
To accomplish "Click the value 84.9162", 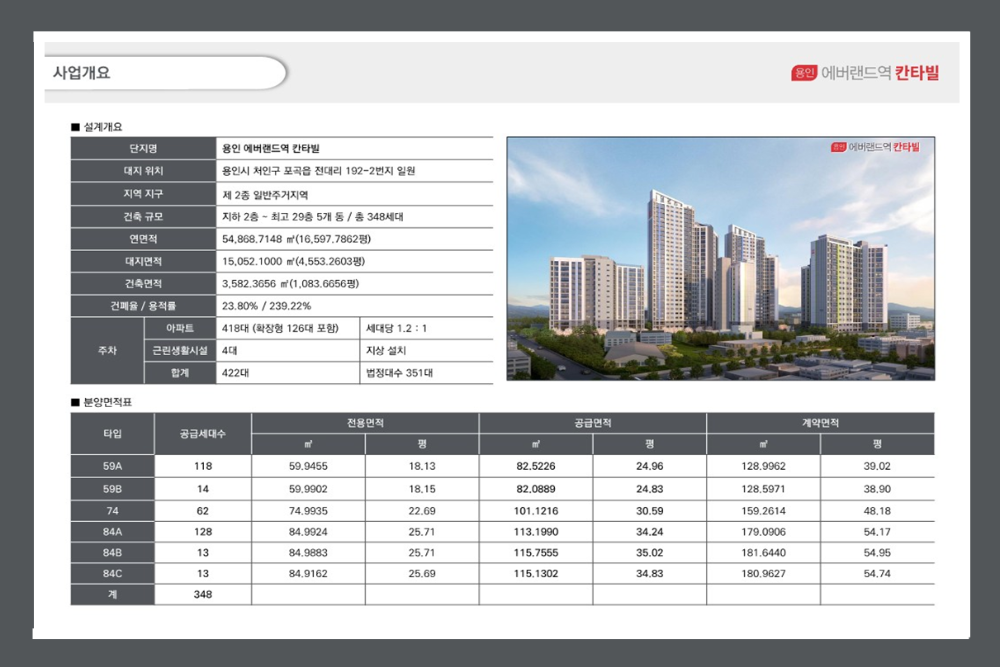I will click(x=308, y=574).
